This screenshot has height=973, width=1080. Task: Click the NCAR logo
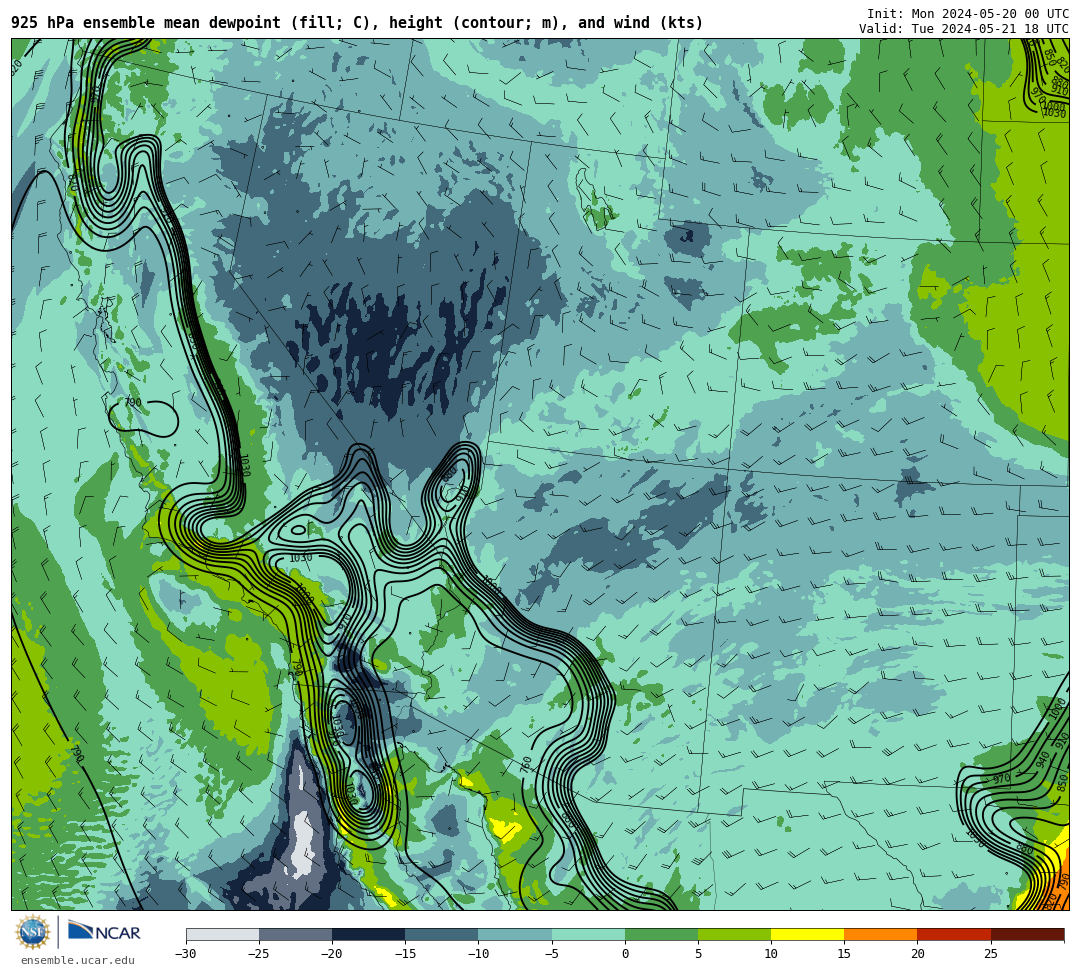[x=104, y=932]
